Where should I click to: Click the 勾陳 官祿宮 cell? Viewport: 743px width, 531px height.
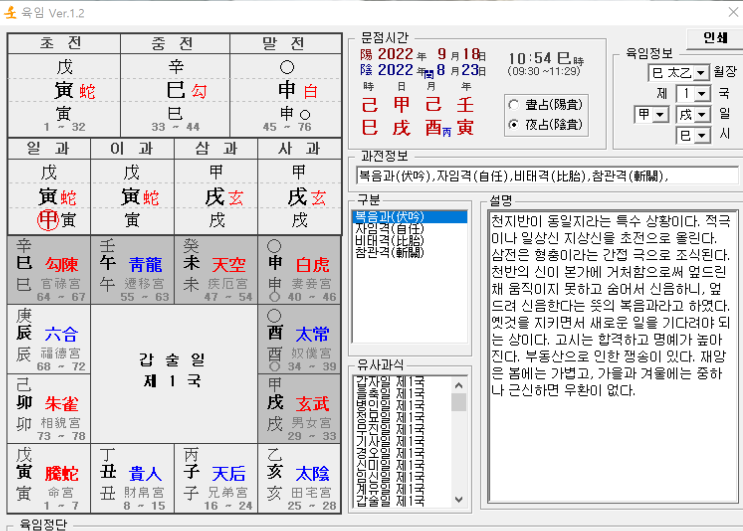coord(49,270)
